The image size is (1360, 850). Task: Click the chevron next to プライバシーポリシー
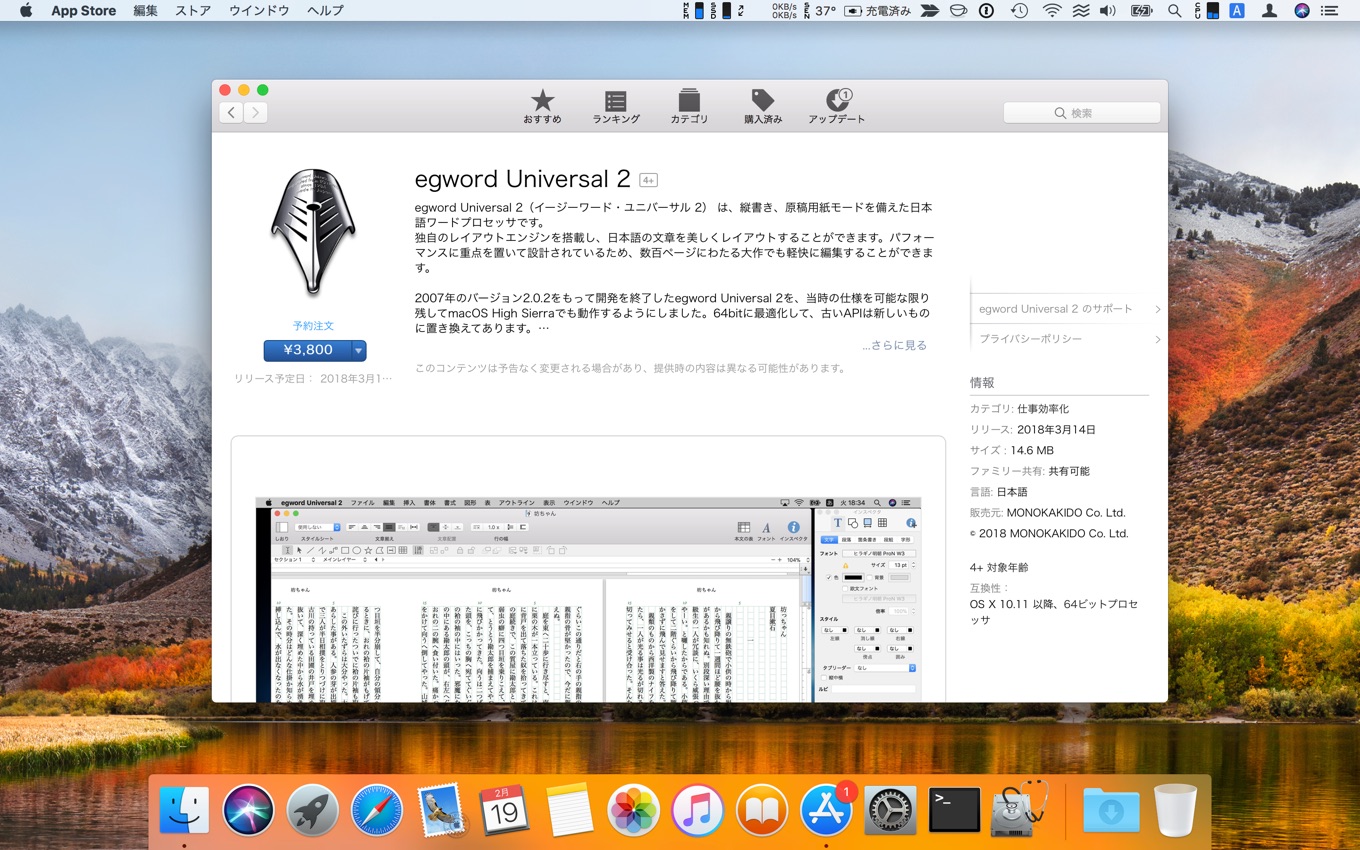tap(1157, 340)
